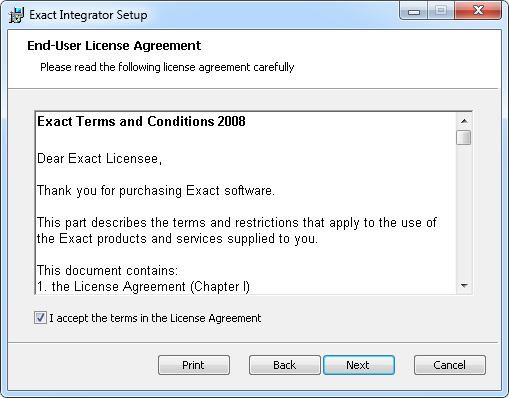Click the 'Exact Terms and Conditions 2008' heading

[141, 121]
